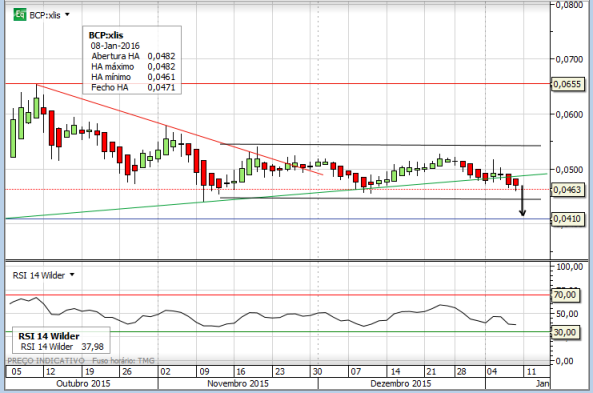Click the 0,0700 price axis label
Image resolution: width=593 pixels, height=393 pixels.
[569, 59]
